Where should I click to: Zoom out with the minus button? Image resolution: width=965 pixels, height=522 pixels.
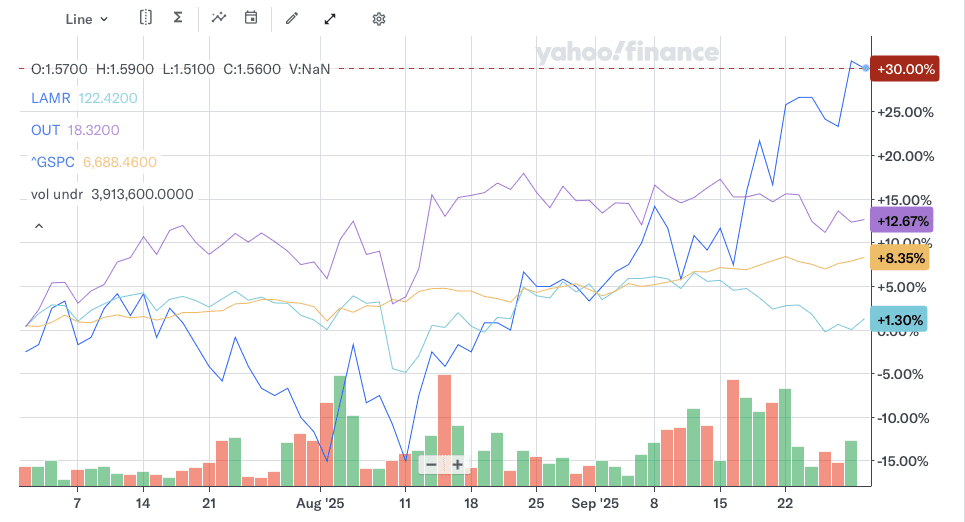(431, 464)
